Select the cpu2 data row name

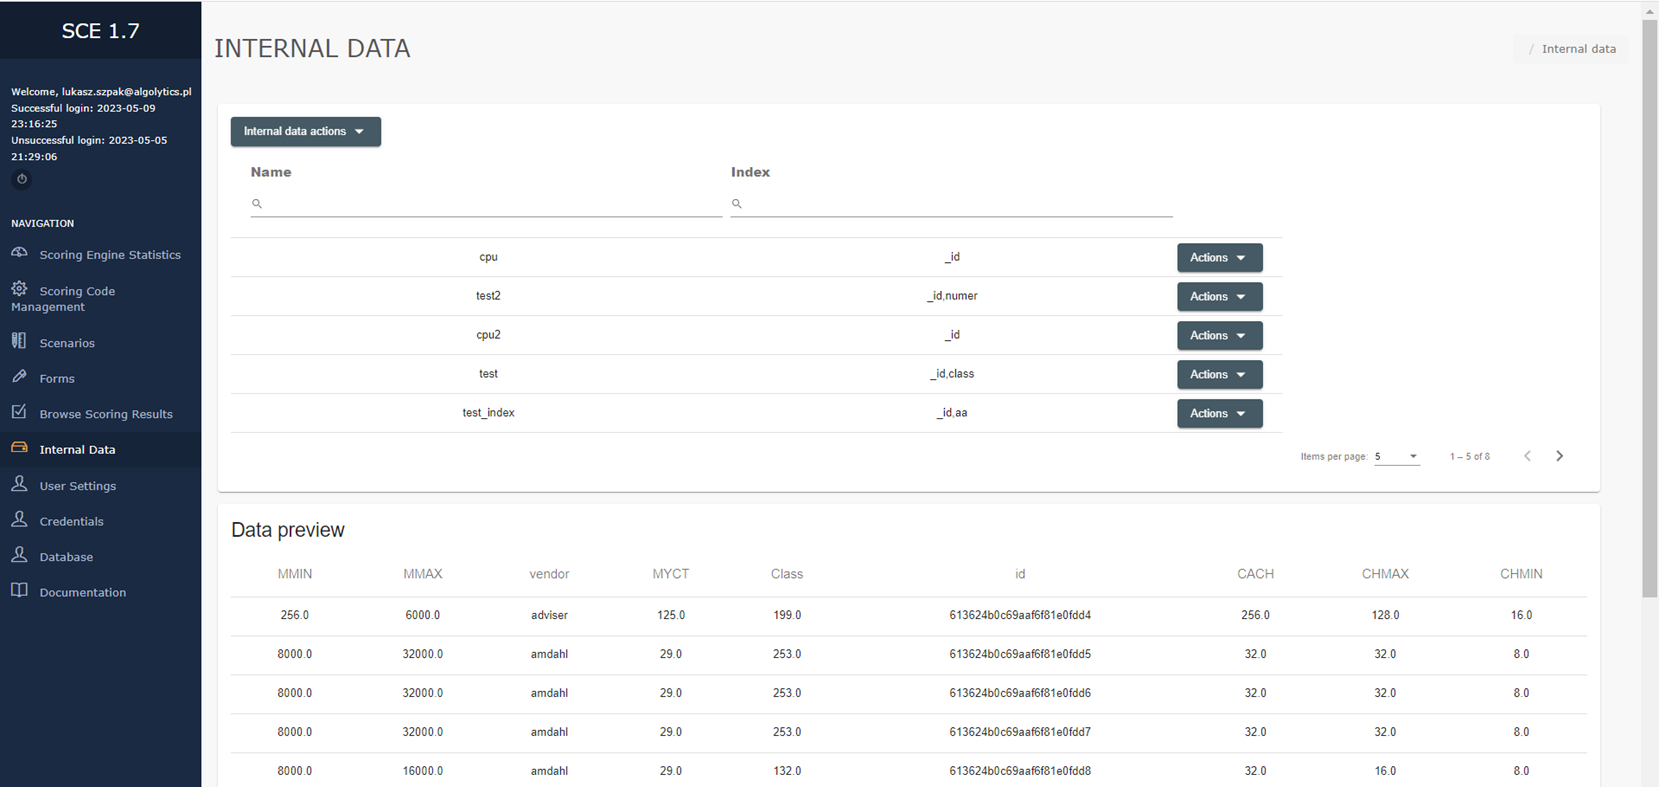pos(488,335)
